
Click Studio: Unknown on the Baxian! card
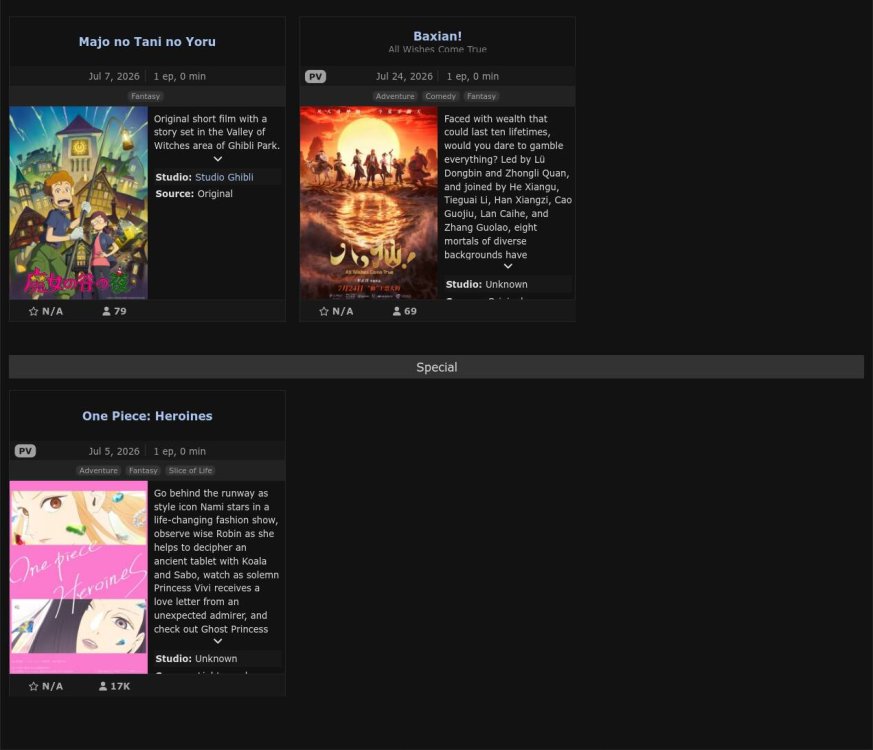pos(487,284)
